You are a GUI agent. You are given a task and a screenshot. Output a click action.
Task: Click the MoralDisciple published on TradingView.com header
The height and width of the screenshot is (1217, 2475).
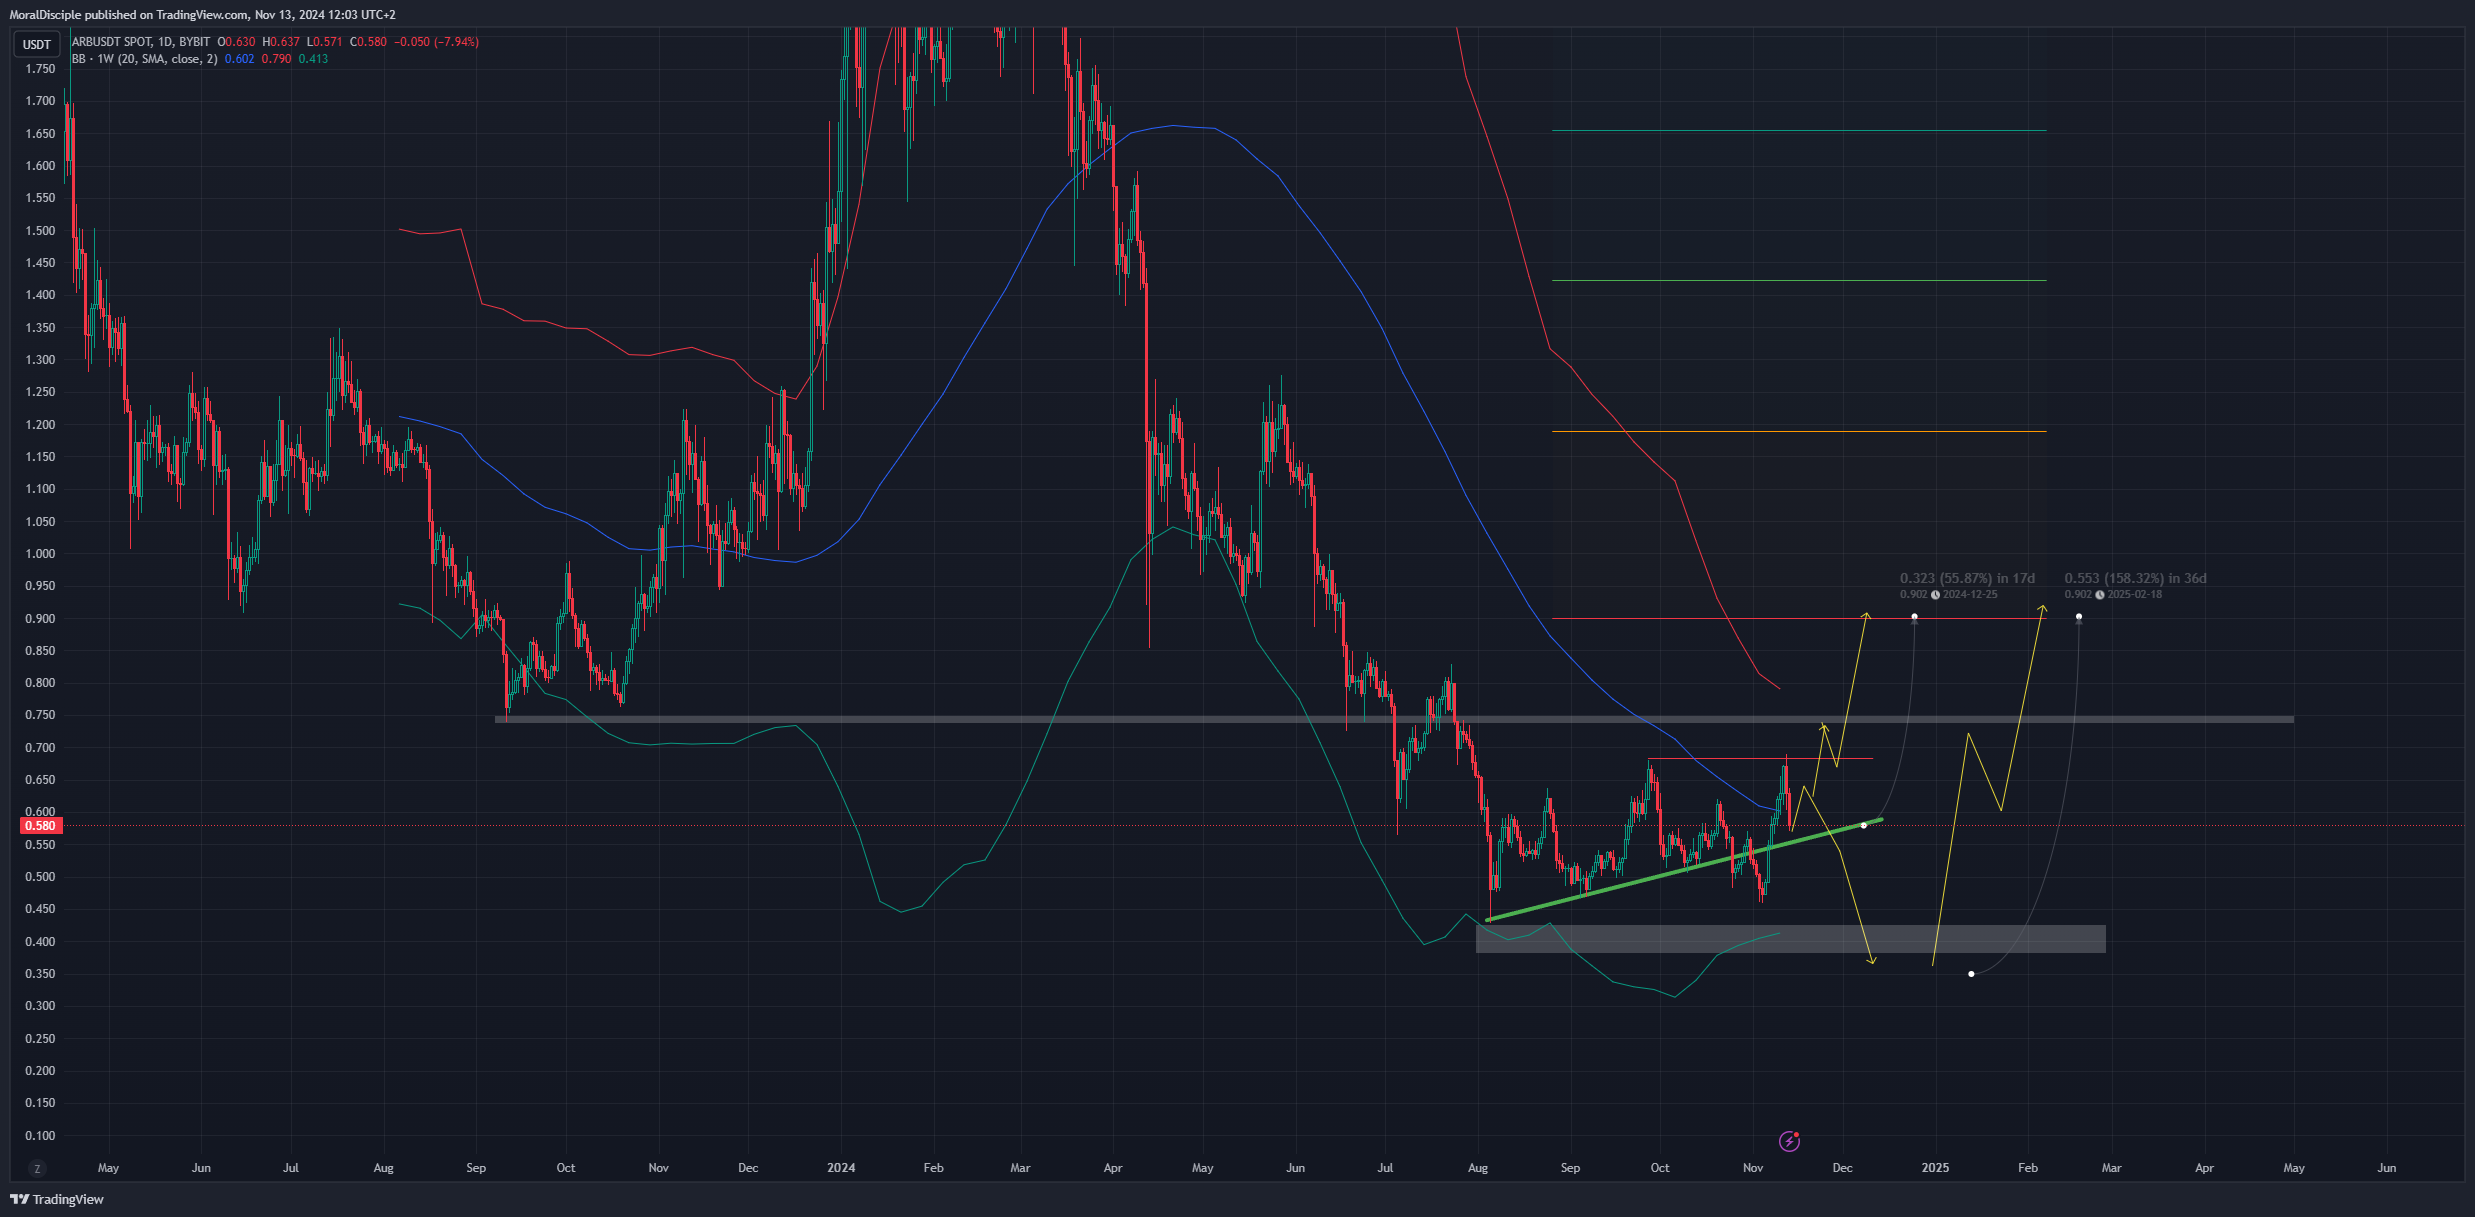(x=202, y=15)
